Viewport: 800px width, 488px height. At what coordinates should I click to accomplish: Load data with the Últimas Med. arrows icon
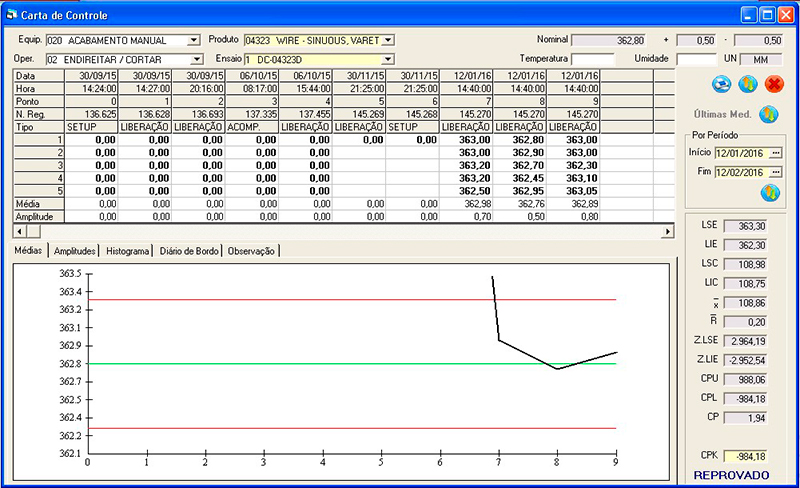[x=768, y=114]
